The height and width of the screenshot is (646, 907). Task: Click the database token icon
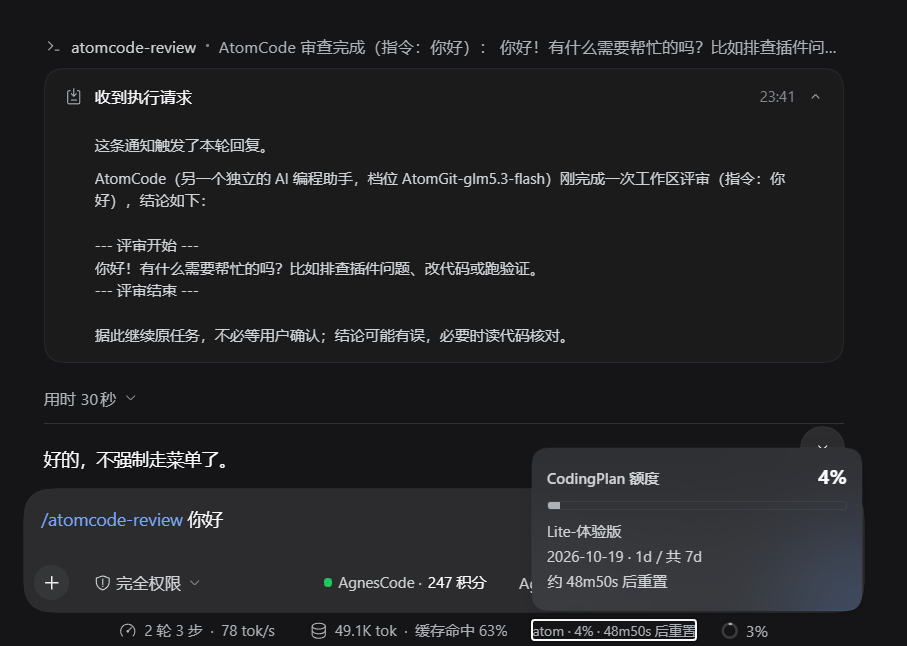(319, 631)
